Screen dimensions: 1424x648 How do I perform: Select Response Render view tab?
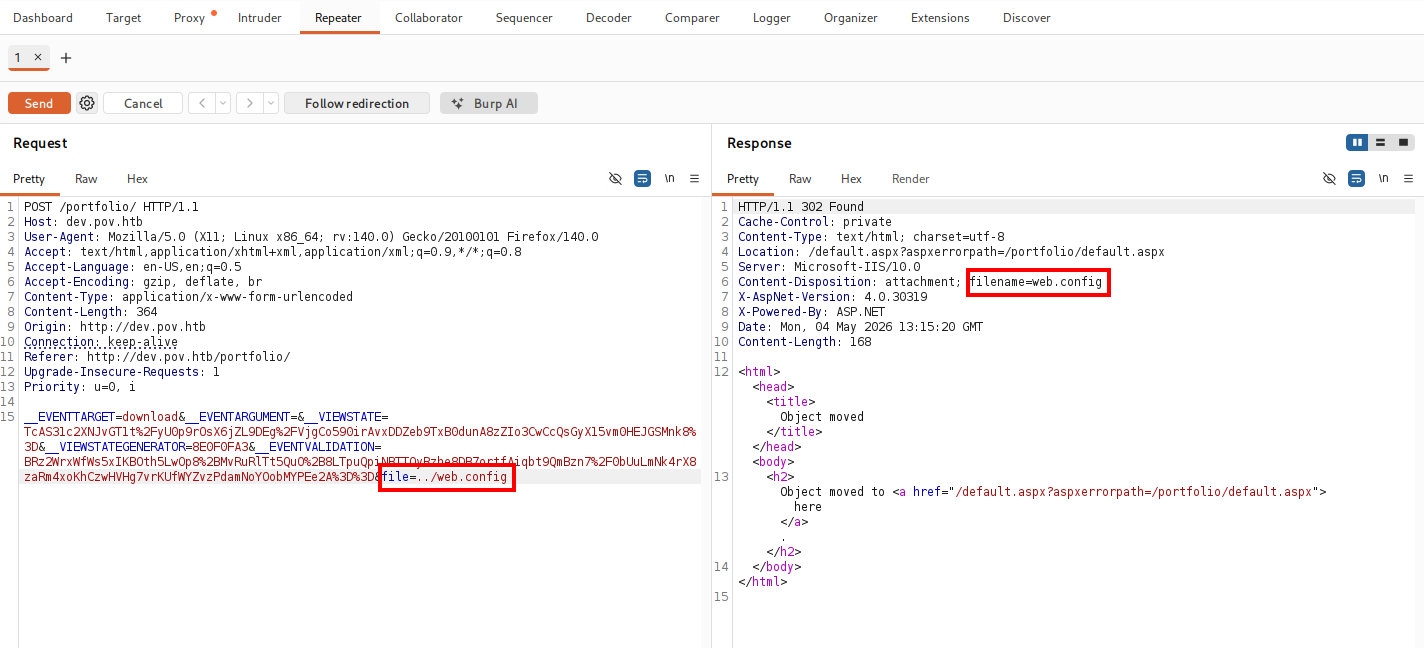(x=911, y=179)
